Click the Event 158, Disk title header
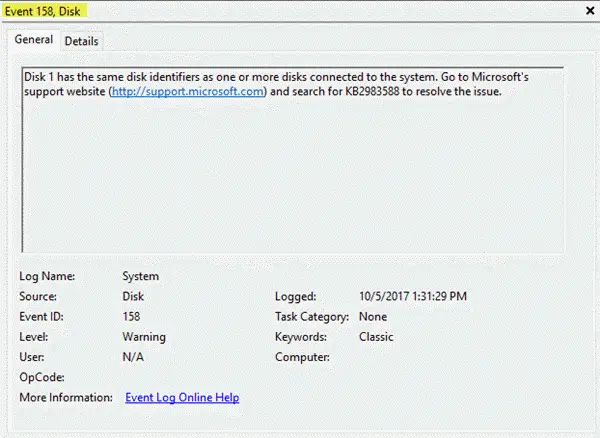 coord(42,9)
